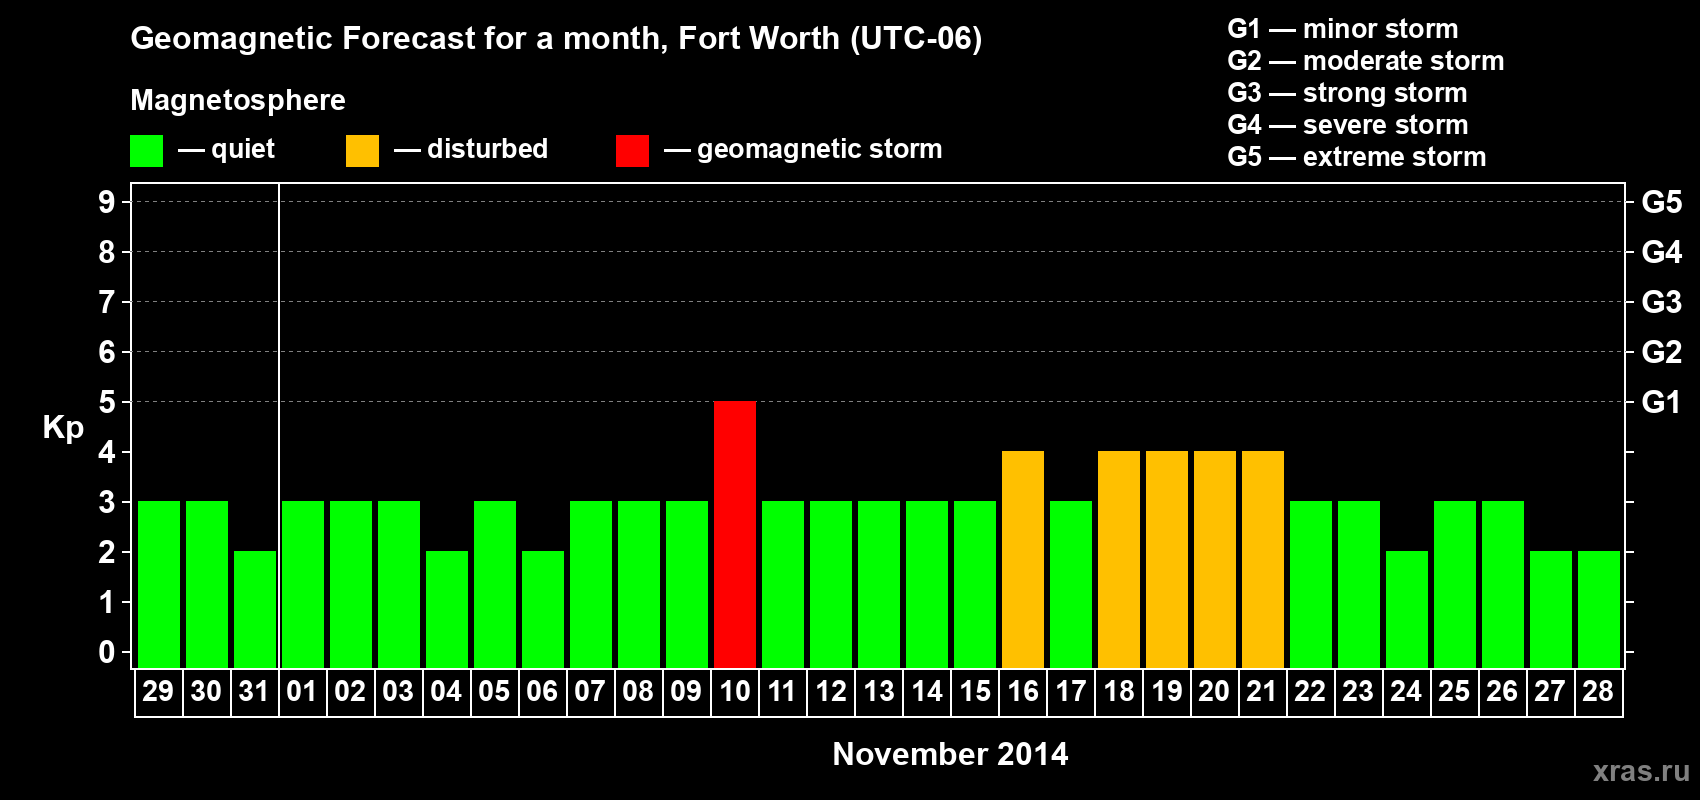Click the green quiet legend swatch

146,151
